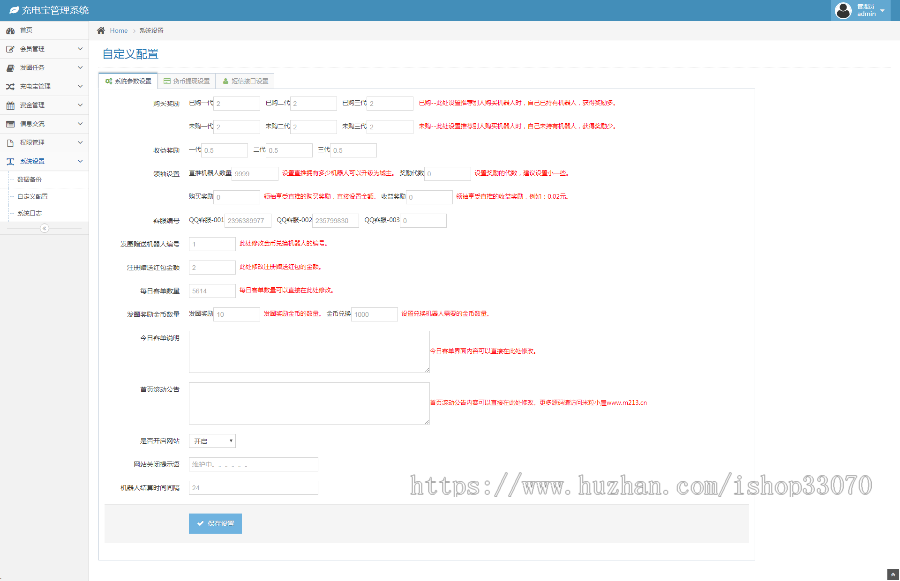Click the leaf logo in the header
The image size is (900, 581).
[x=14, y=10]
